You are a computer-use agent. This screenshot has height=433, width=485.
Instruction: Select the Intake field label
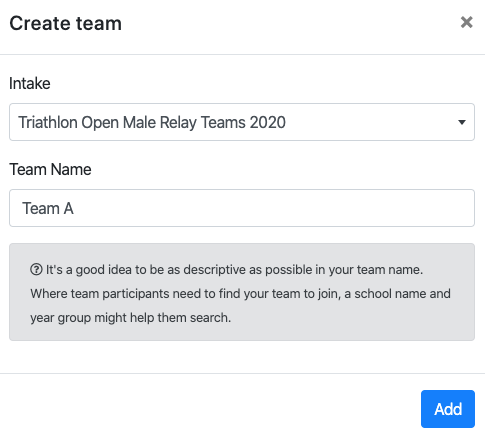point(30,83)
